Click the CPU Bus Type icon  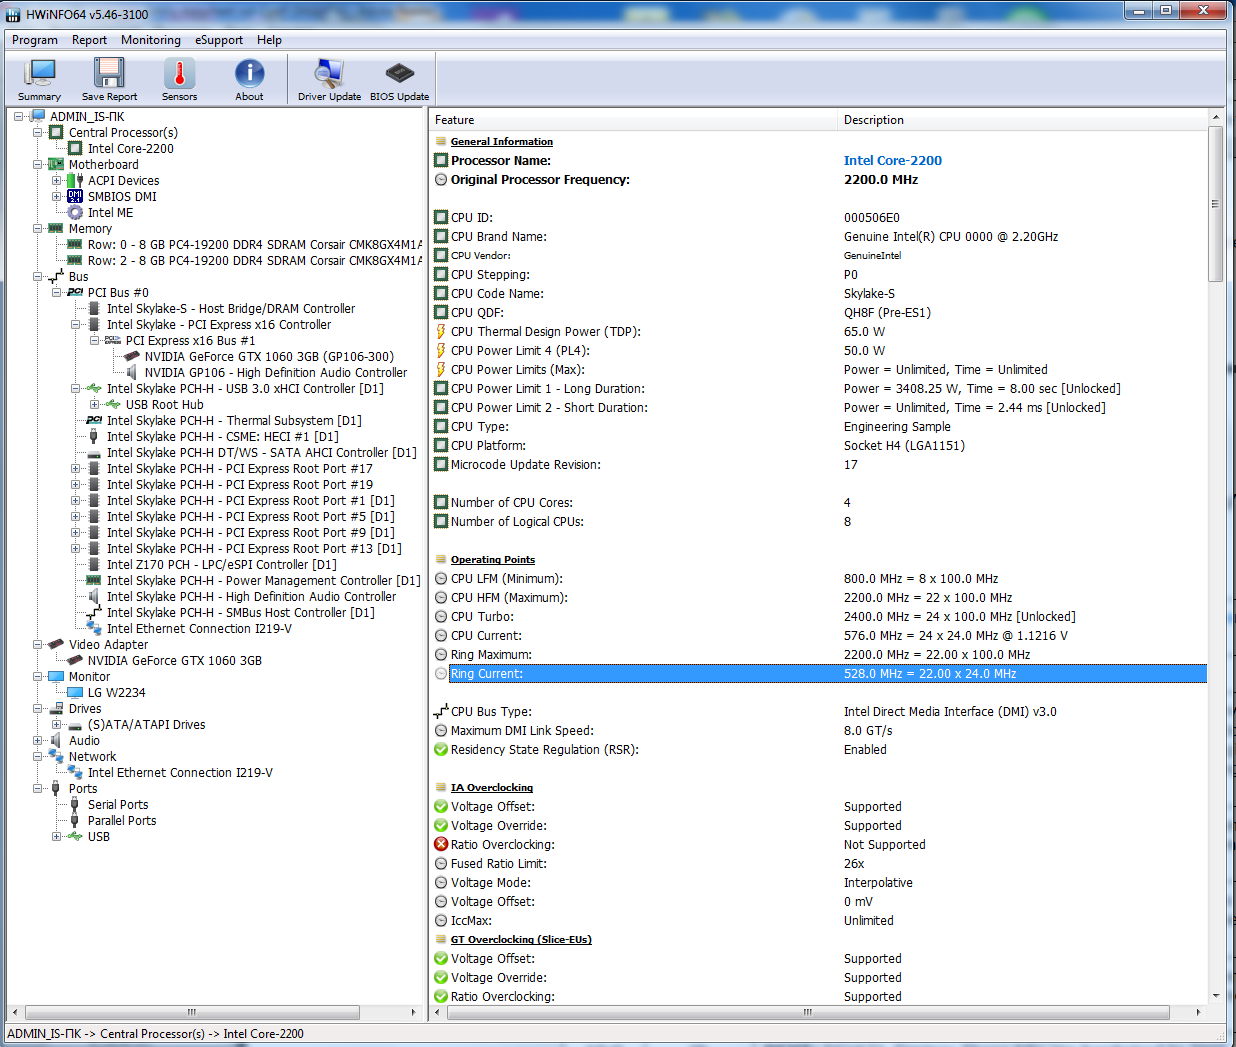click(441, 712)
